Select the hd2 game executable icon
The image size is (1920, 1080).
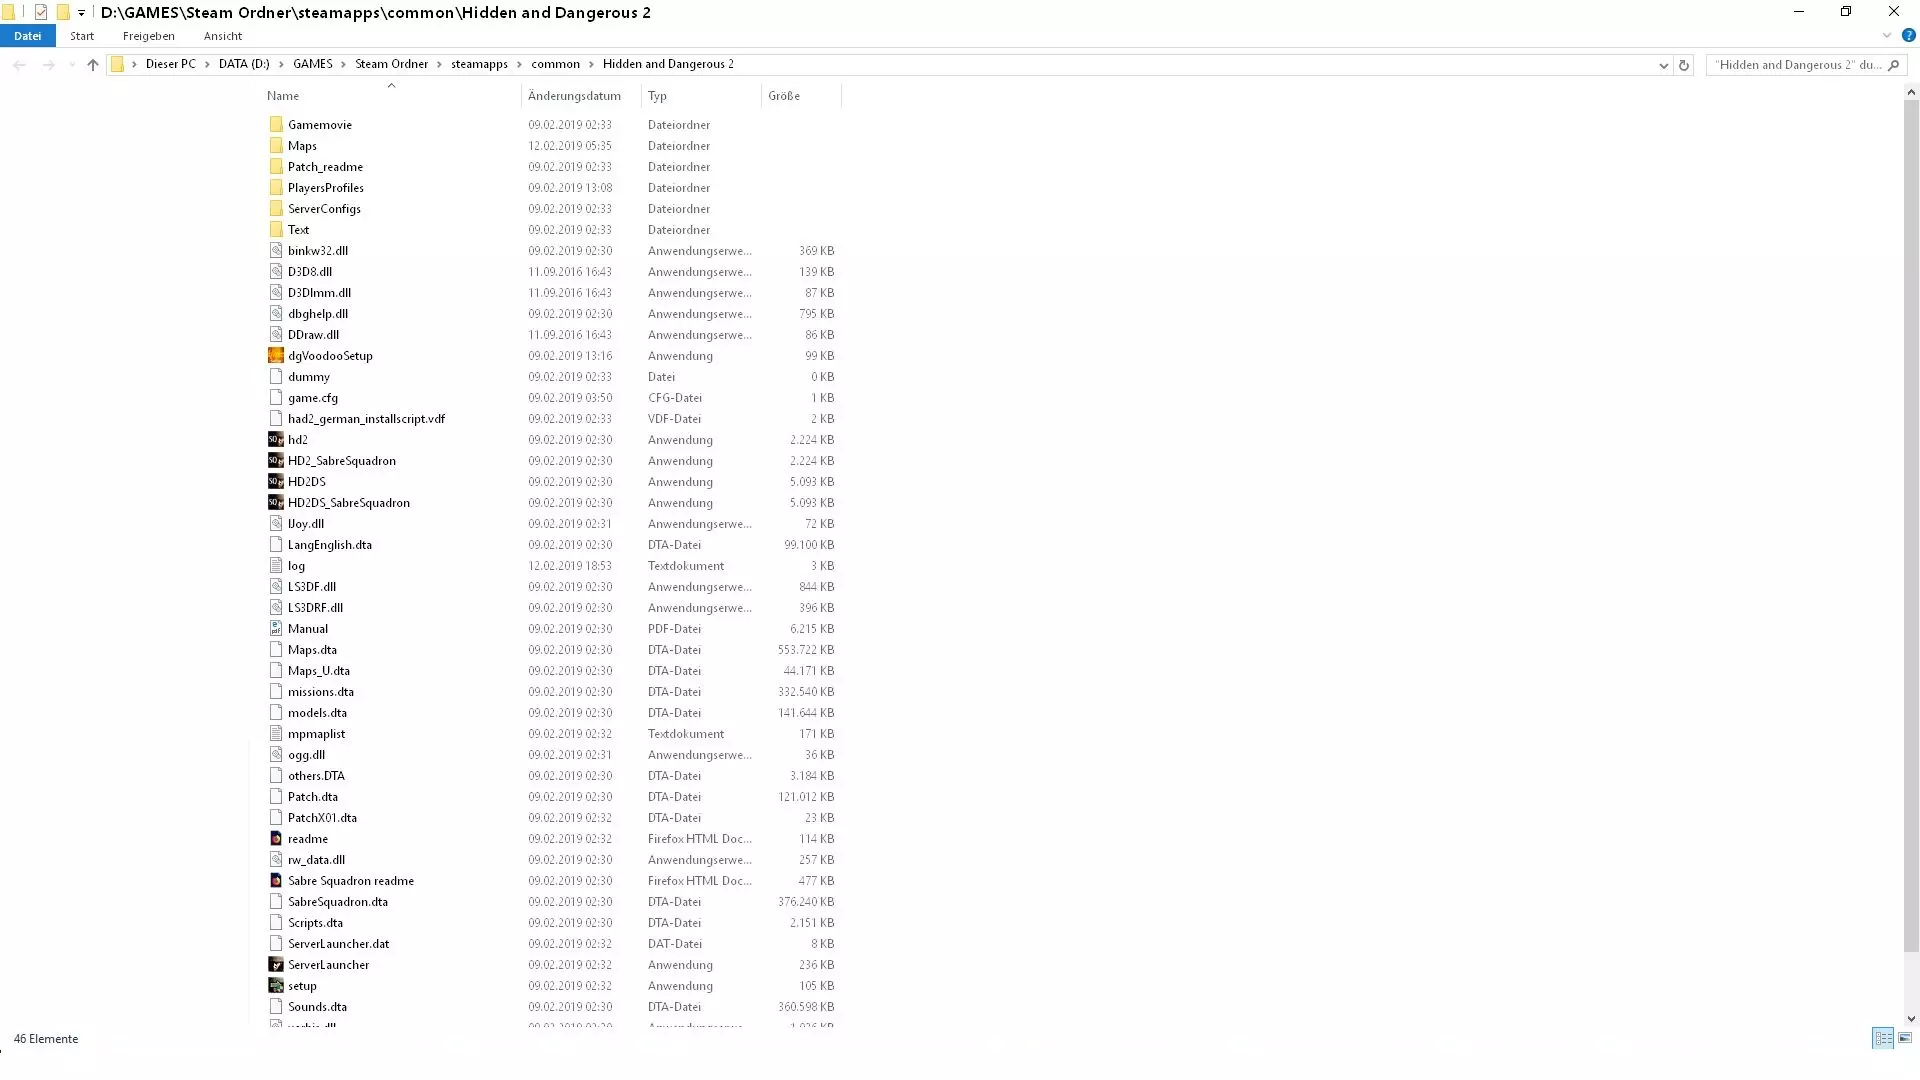coord(276,440)
